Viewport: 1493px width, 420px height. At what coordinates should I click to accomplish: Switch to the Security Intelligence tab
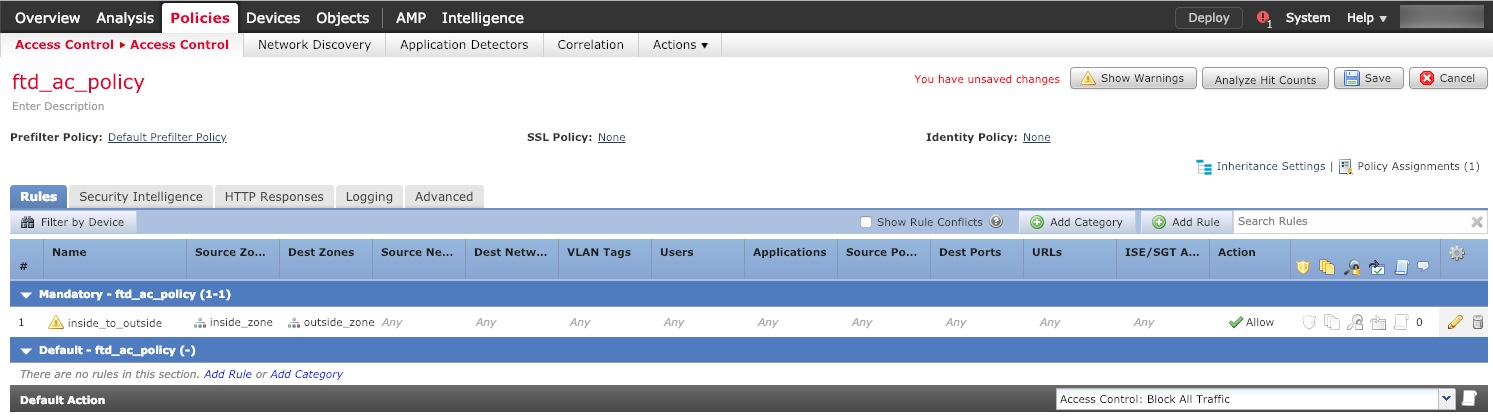(x=141, y=196)
